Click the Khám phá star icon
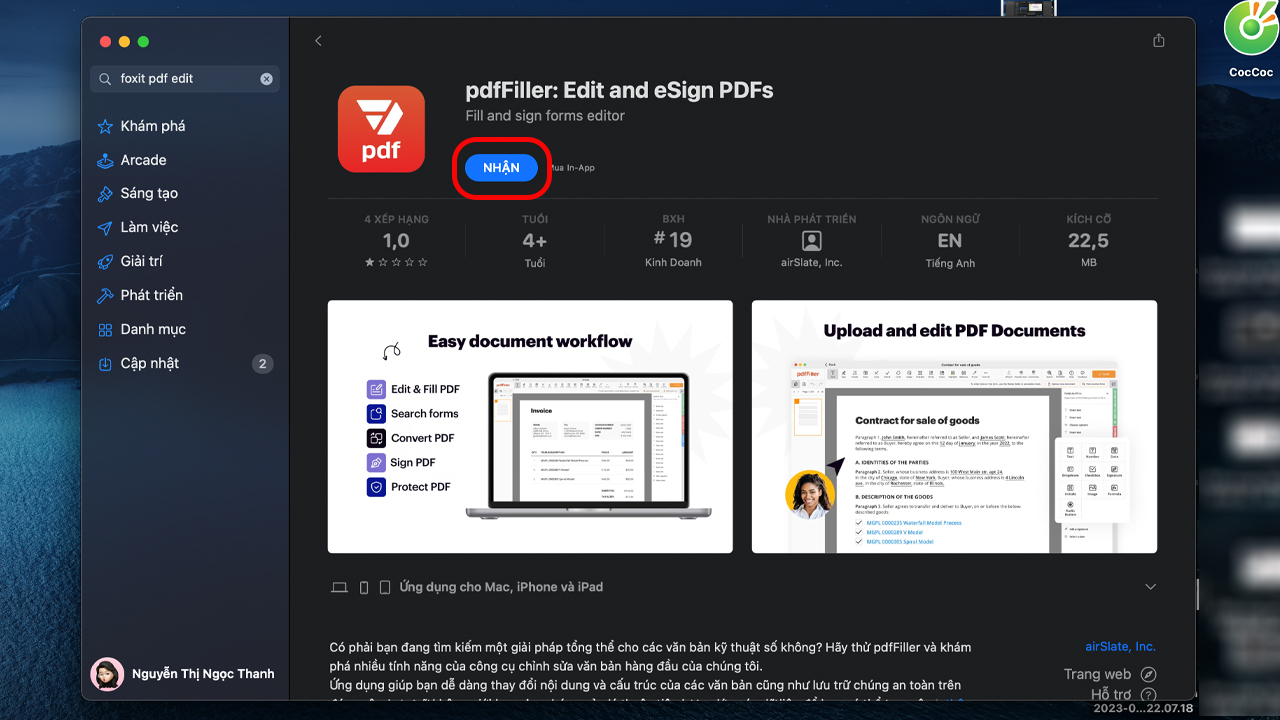This screenshot has height=720, width=1280. tap(105, 126)
